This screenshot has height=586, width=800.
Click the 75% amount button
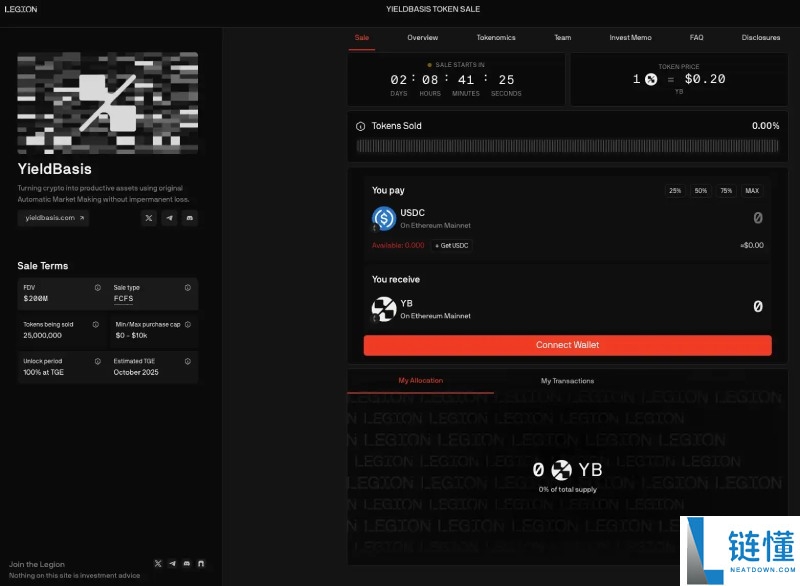(726, 191)
